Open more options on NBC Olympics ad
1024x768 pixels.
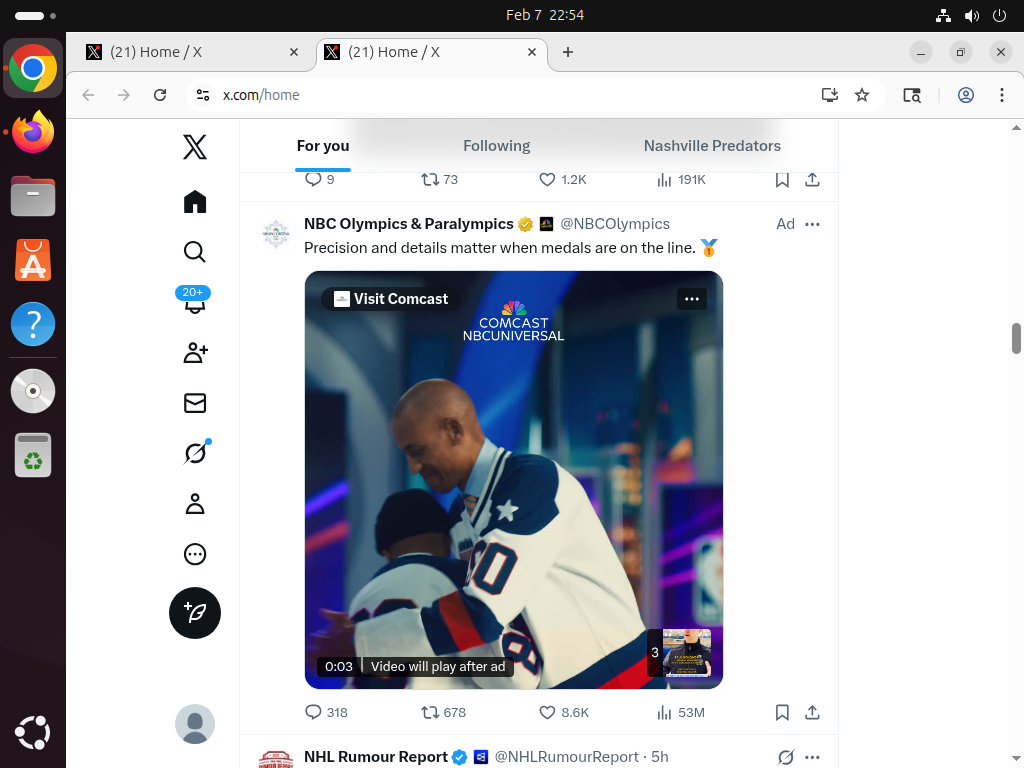click(812, 225)
